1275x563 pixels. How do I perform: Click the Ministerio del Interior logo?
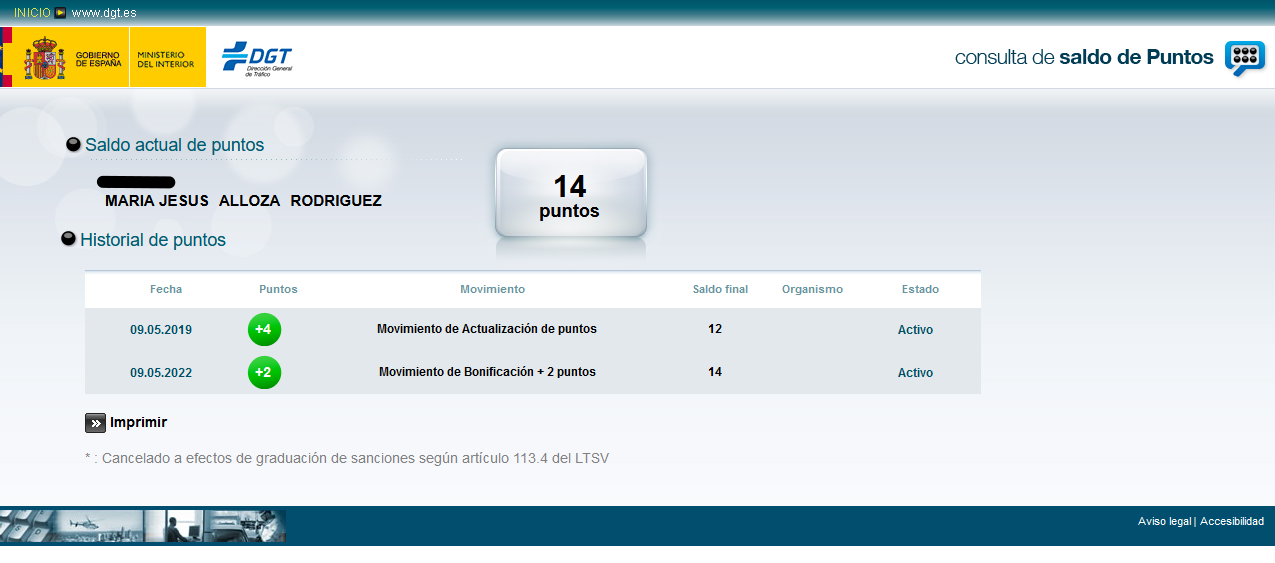pyautogui.click(x=166, y=58)
